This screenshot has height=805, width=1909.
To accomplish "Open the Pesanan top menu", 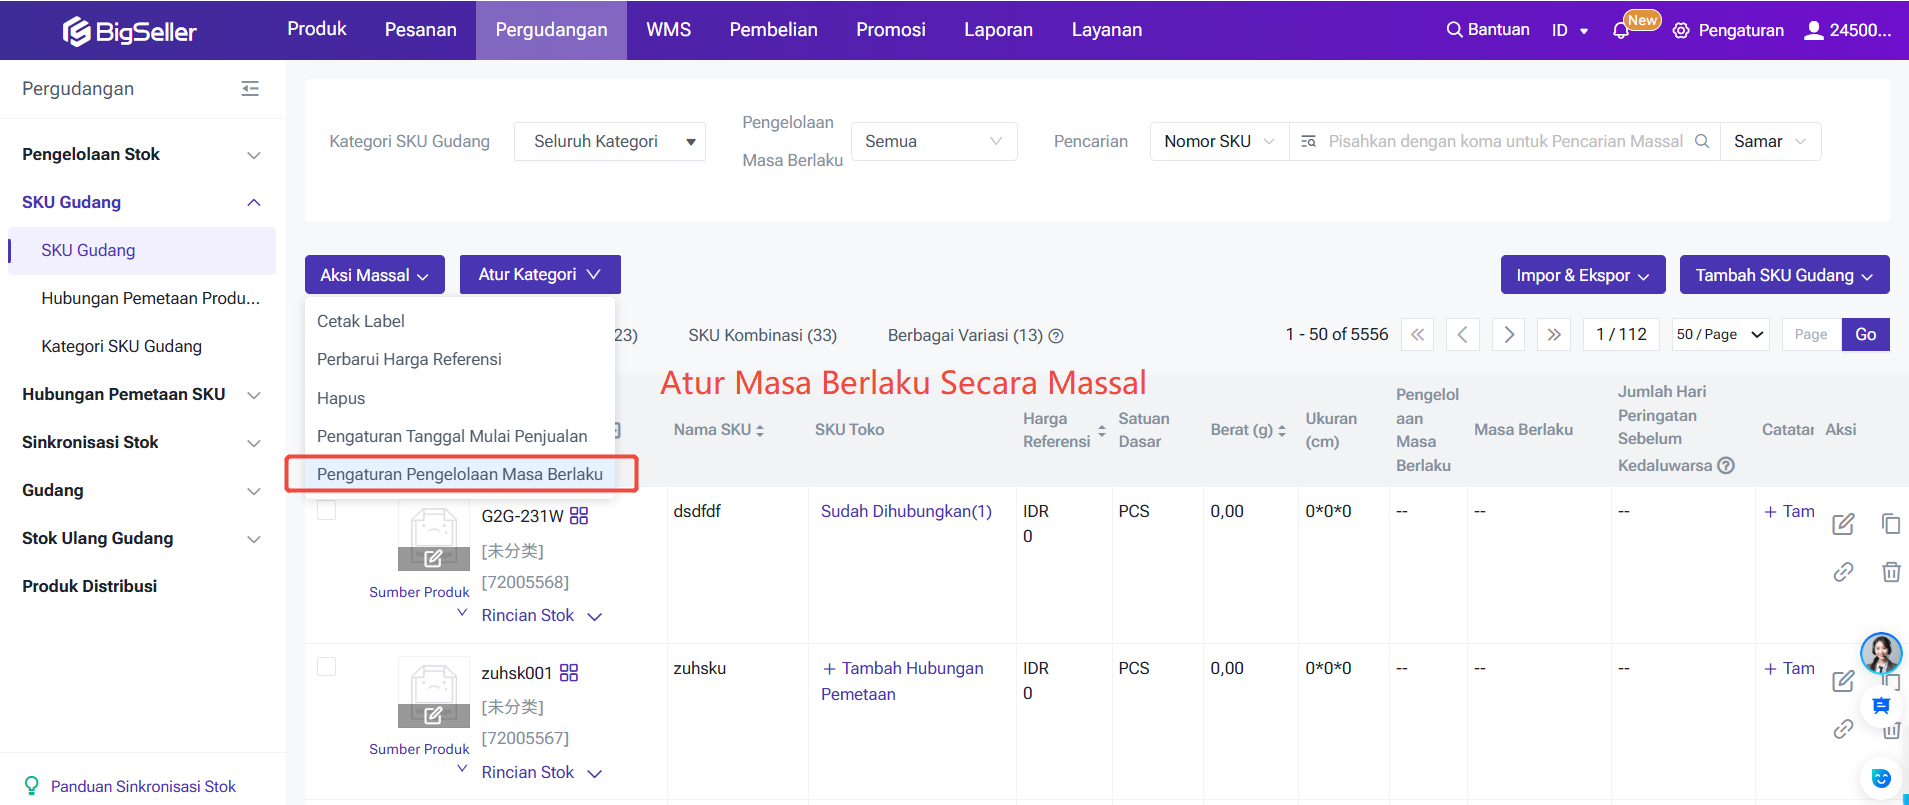I will pos(420,30).
